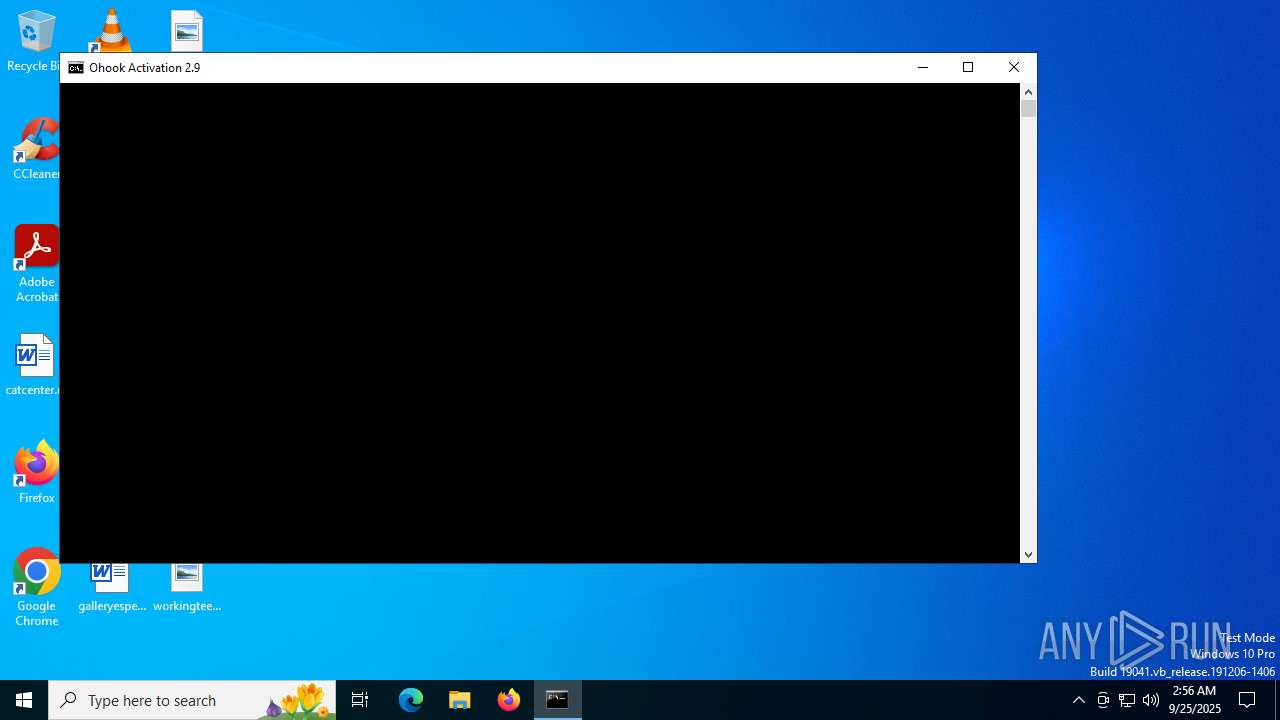
Task: Open the Adobe Acrobat desktop shortcut
Action: 36,264
